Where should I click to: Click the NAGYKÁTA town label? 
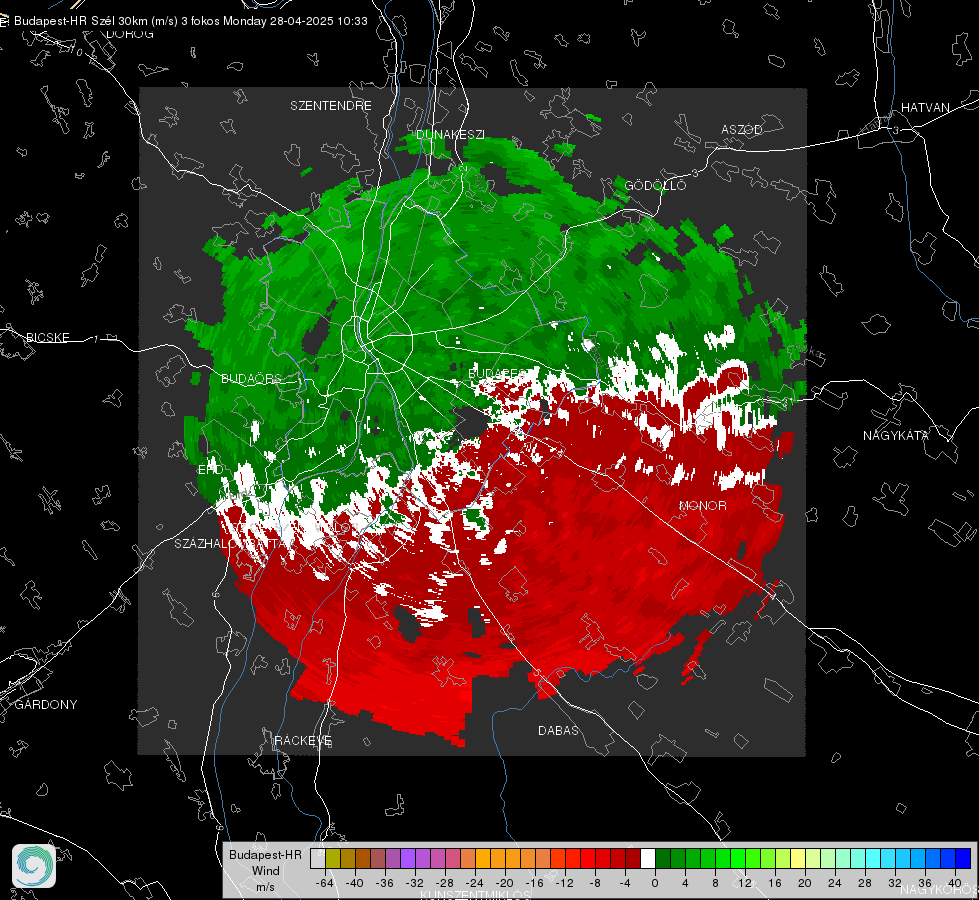click(x=895, y=435)
